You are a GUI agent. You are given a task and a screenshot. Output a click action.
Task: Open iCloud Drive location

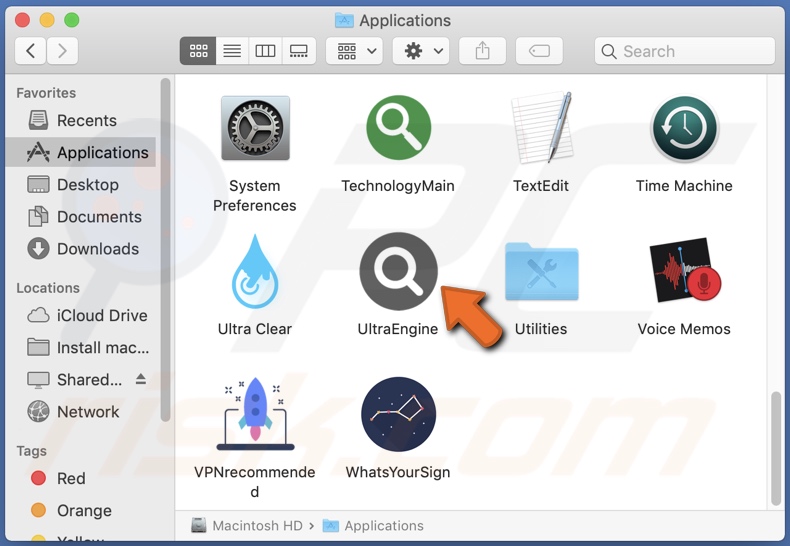(81, 315)
